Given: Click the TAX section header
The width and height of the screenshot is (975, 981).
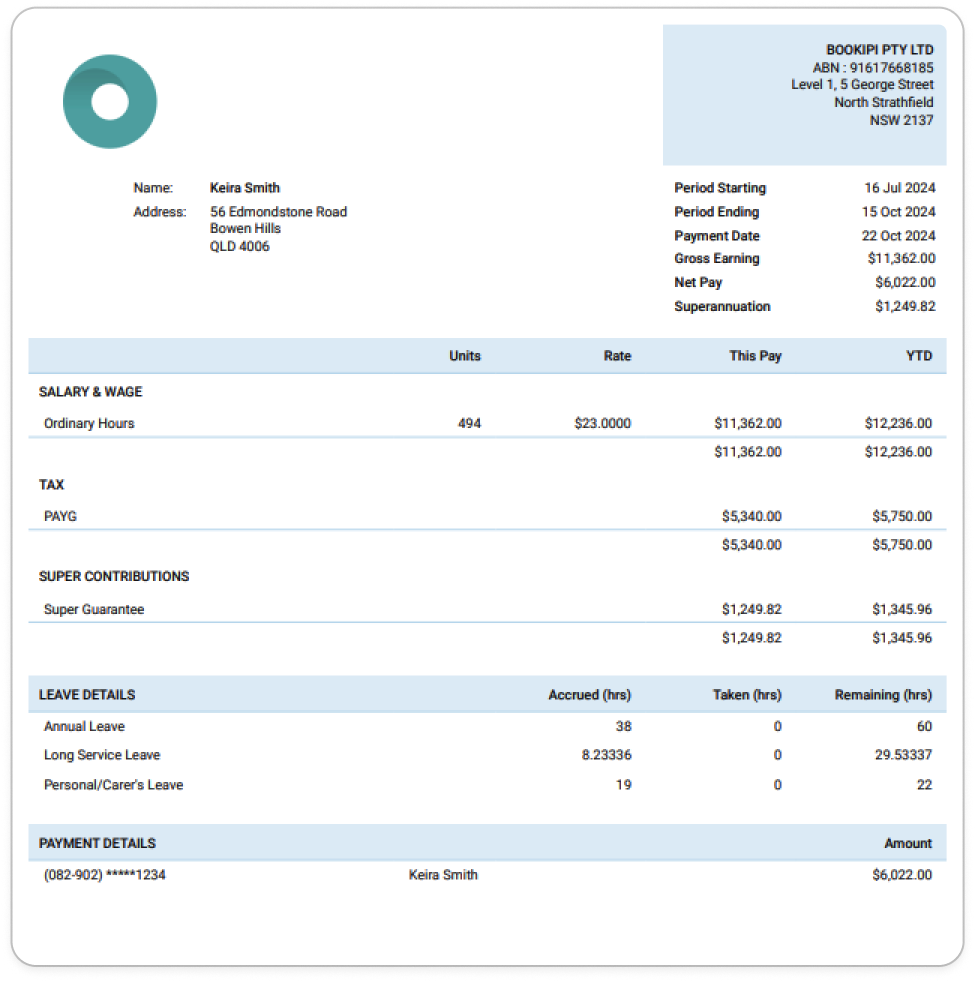Looking at the screenshot, I should (51, 484).
